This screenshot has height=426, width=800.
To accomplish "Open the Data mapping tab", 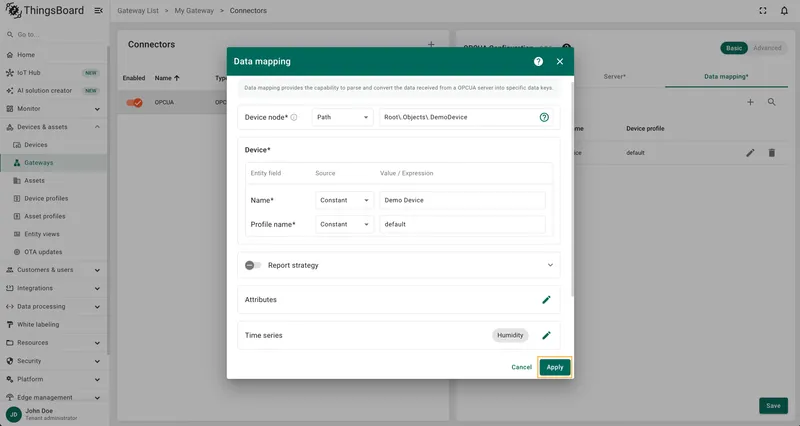I will (726, 77).
